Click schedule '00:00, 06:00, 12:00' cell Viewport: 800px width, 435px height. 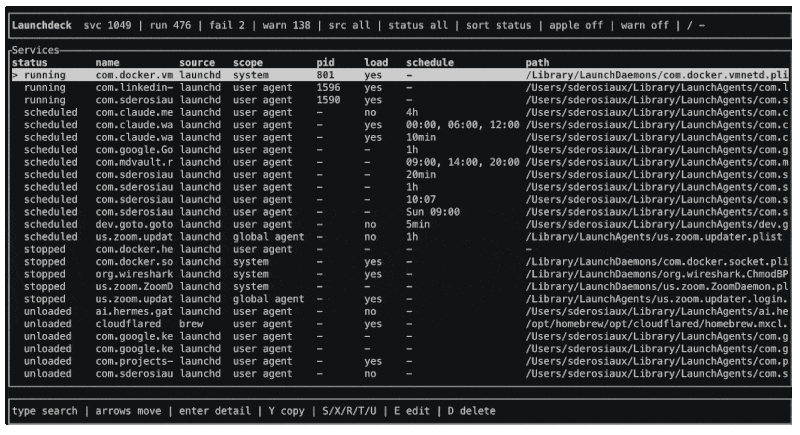click(x=463, y=125)
